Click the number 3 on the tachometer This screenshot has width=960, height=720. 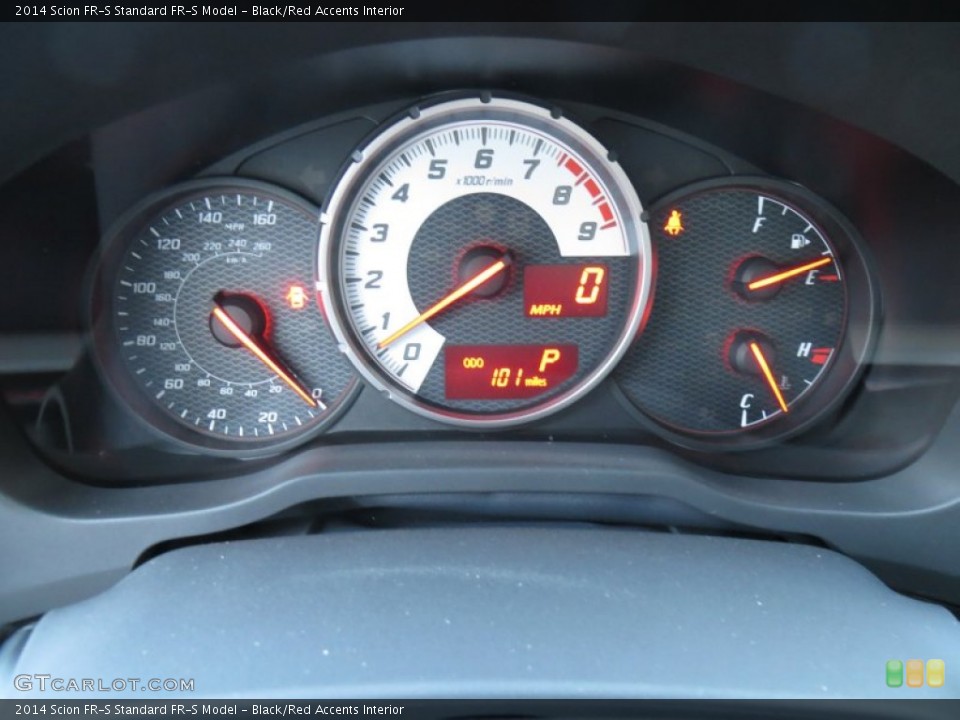[x=379, y=233]
